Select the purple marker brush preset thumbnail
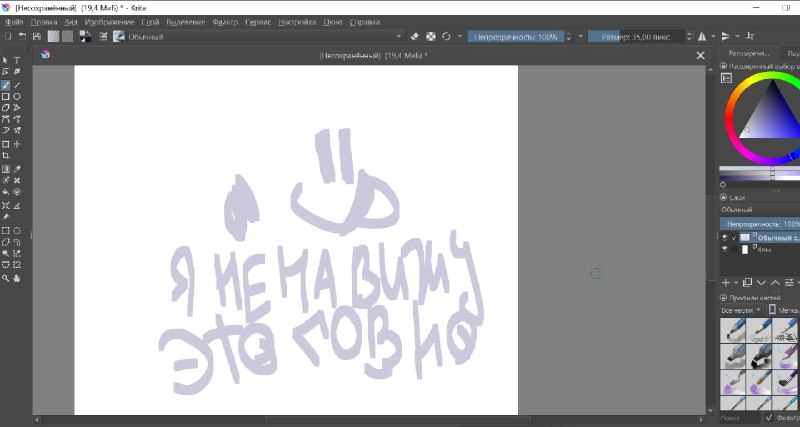800x427 pixels. coord(786,356)
